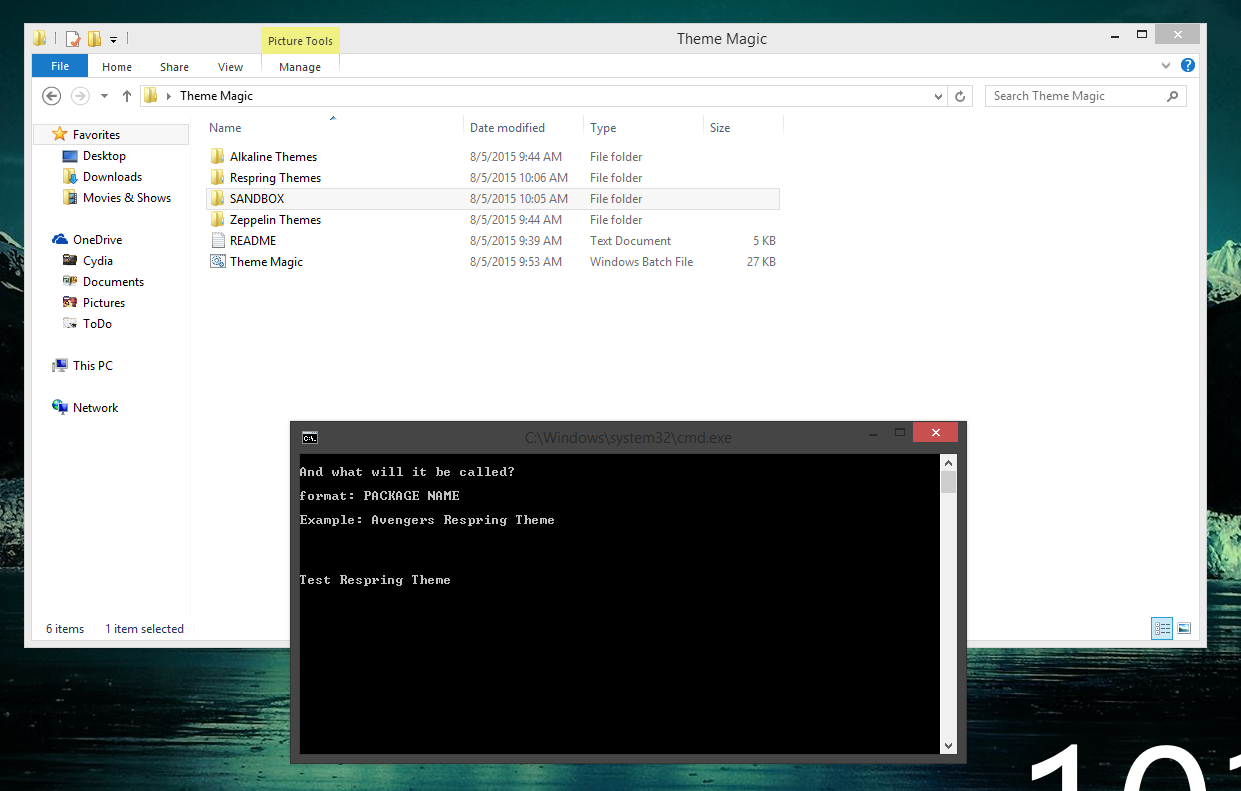This screenshot has height=791, width=1241.
Task: Open the File menu tab
Action: click(60, 66)
